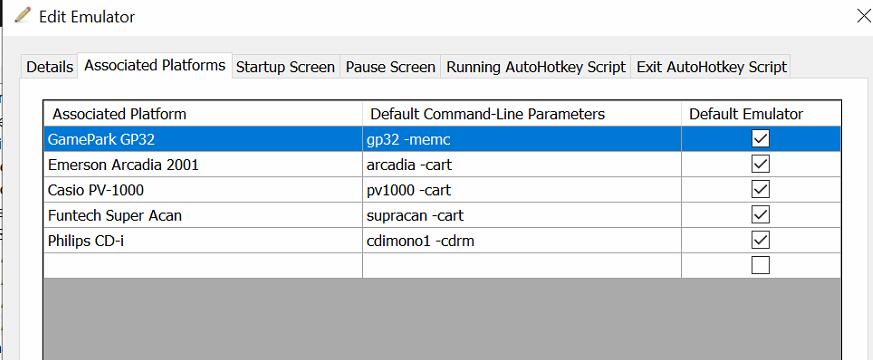The height and width of the screenshot is (360, 873).
Task: Select the Associated Platforms tab
Action: [155, 65]
